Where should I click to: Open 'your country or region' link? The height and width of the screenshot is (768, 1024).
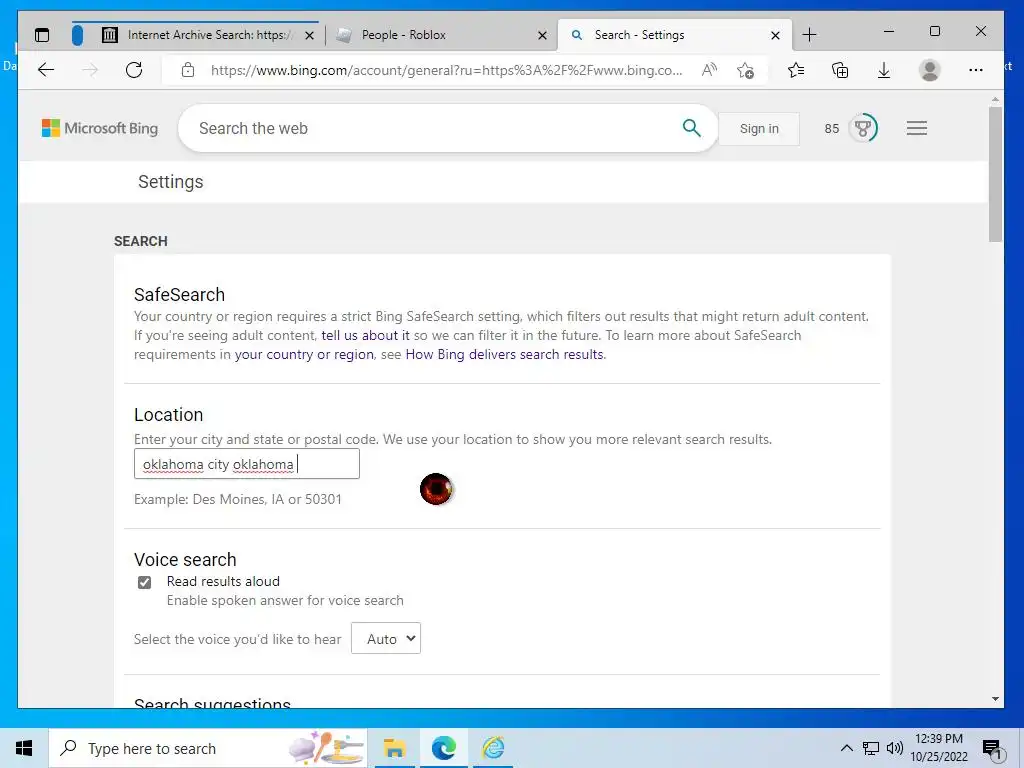[x=304, y=354]
